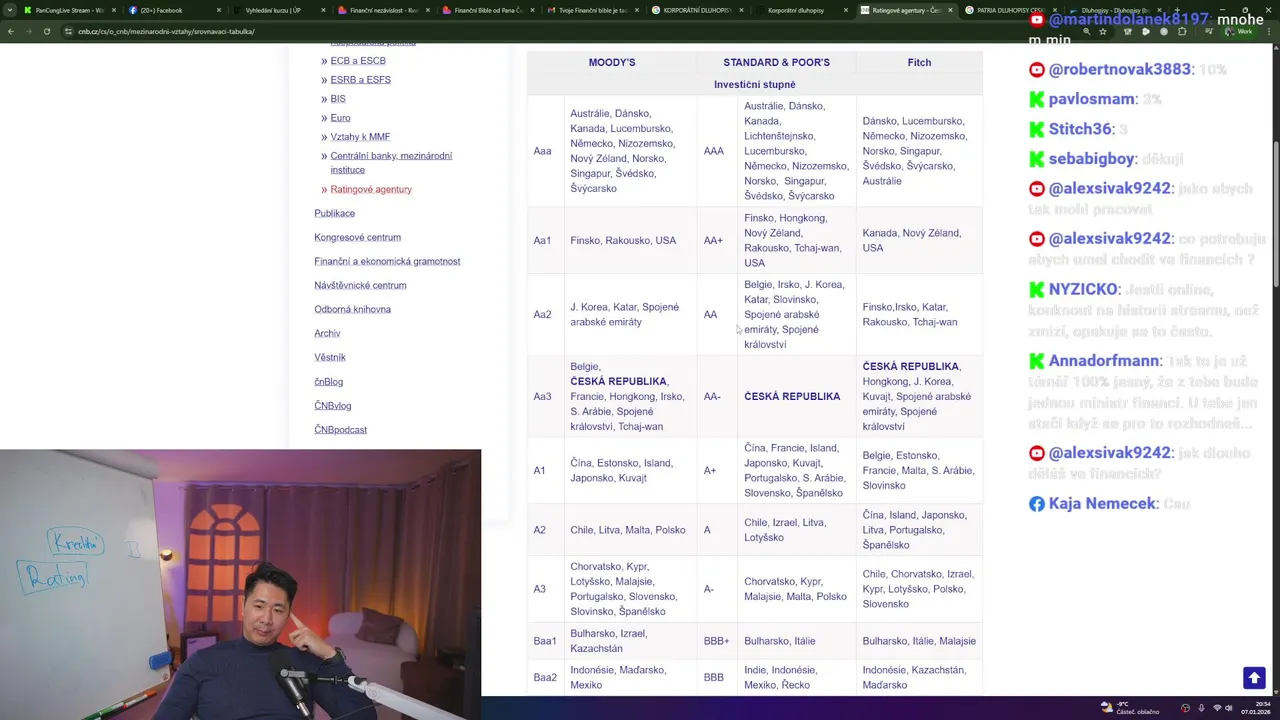1280x720 pixels.
Task: Click username Kaja Nemecek in chat
Action: pyautogui.click(x=1103, y=504)
